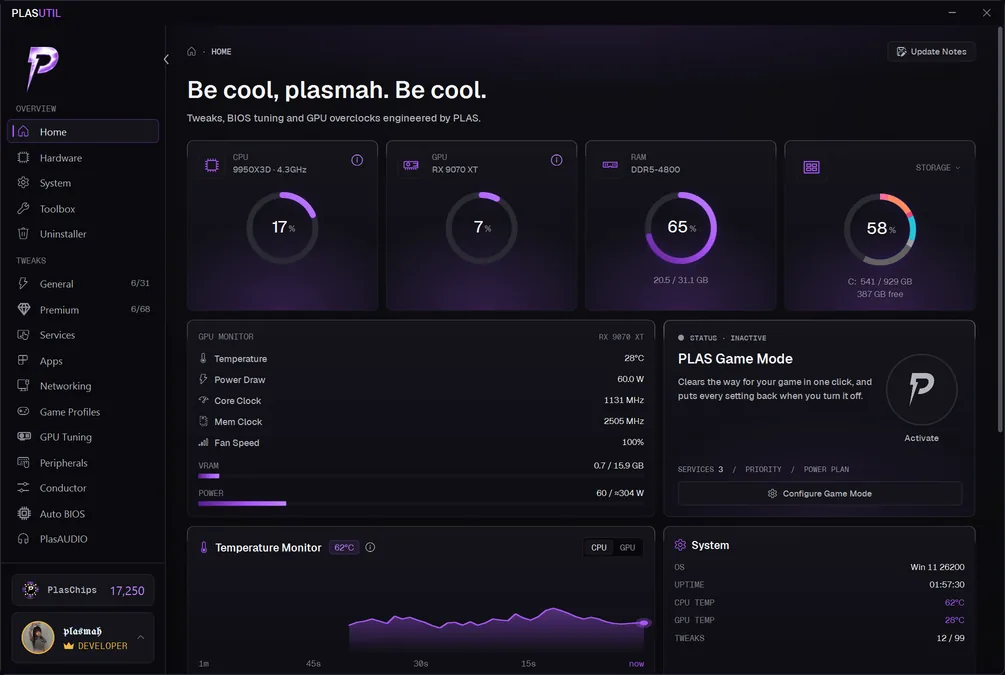Navigate to the Game Profiles page
Viewport: 1005px width, 675px height.
pos(83,412)
